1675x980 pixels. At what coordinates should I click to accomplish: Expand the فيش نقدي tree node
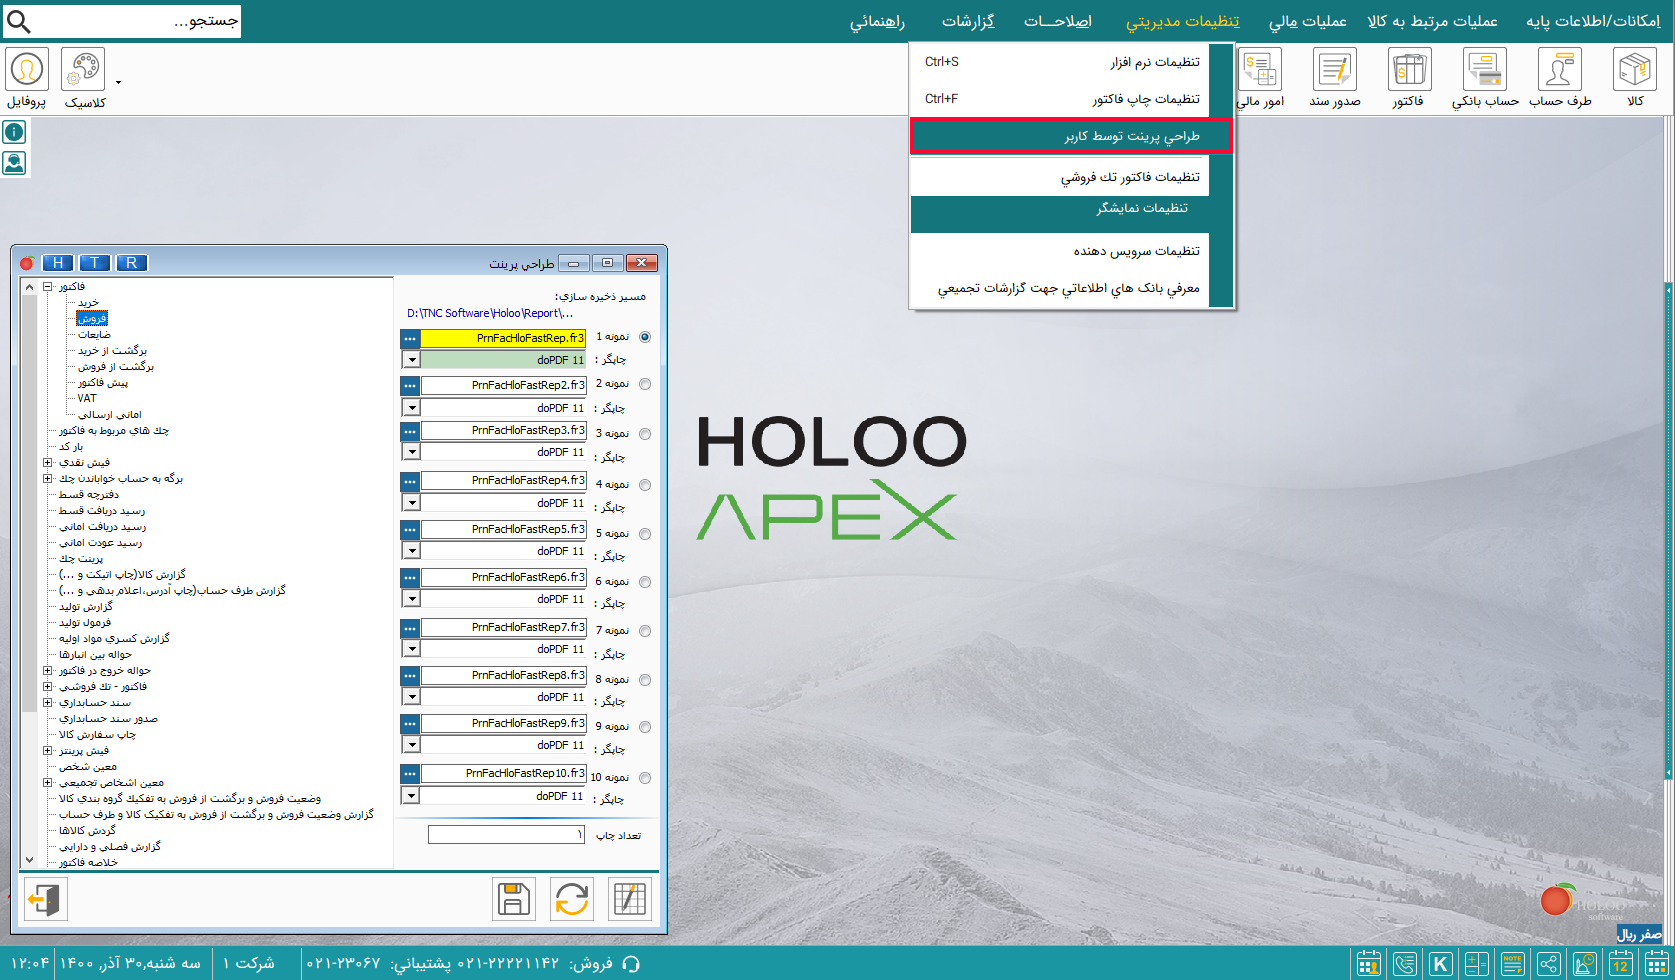pos(47,463)
